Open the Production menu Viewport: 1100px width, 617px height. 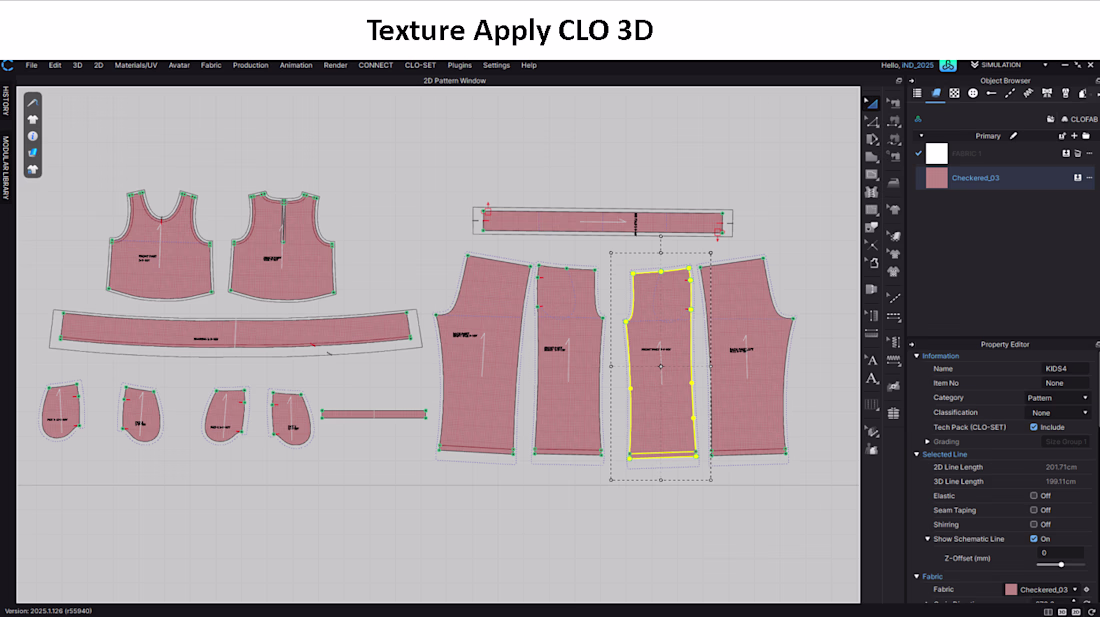pos(250,65)
